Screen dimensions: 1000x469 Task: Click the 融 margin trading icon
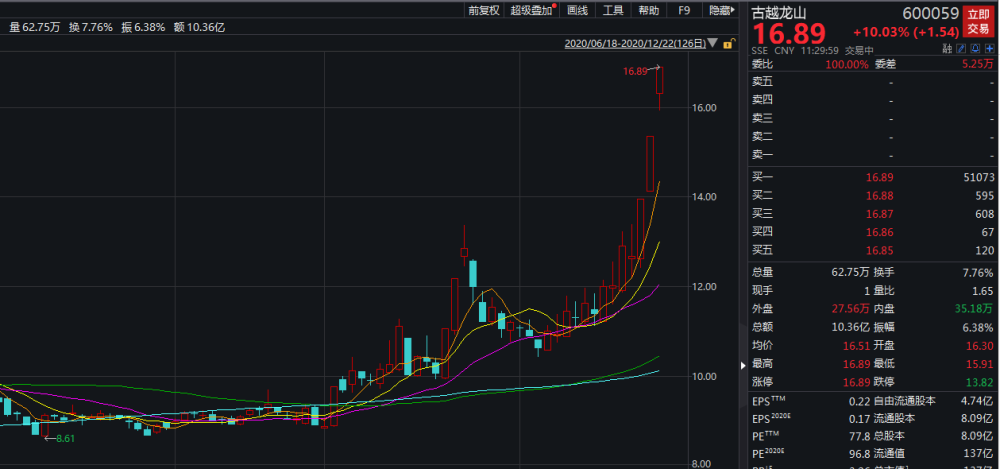click(947, 49)
